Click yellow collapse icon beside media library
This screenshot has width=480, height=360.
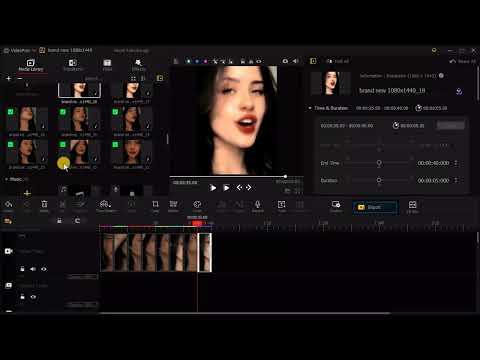click(160, 78)
